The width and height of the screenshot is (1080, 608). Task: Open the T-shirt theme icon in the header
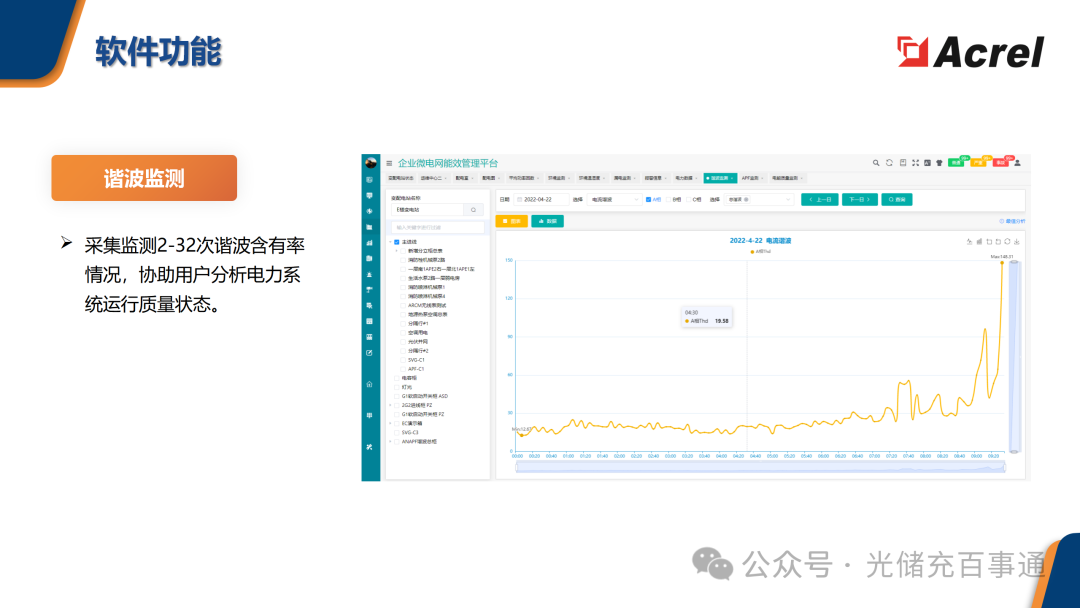click(939, 163)
